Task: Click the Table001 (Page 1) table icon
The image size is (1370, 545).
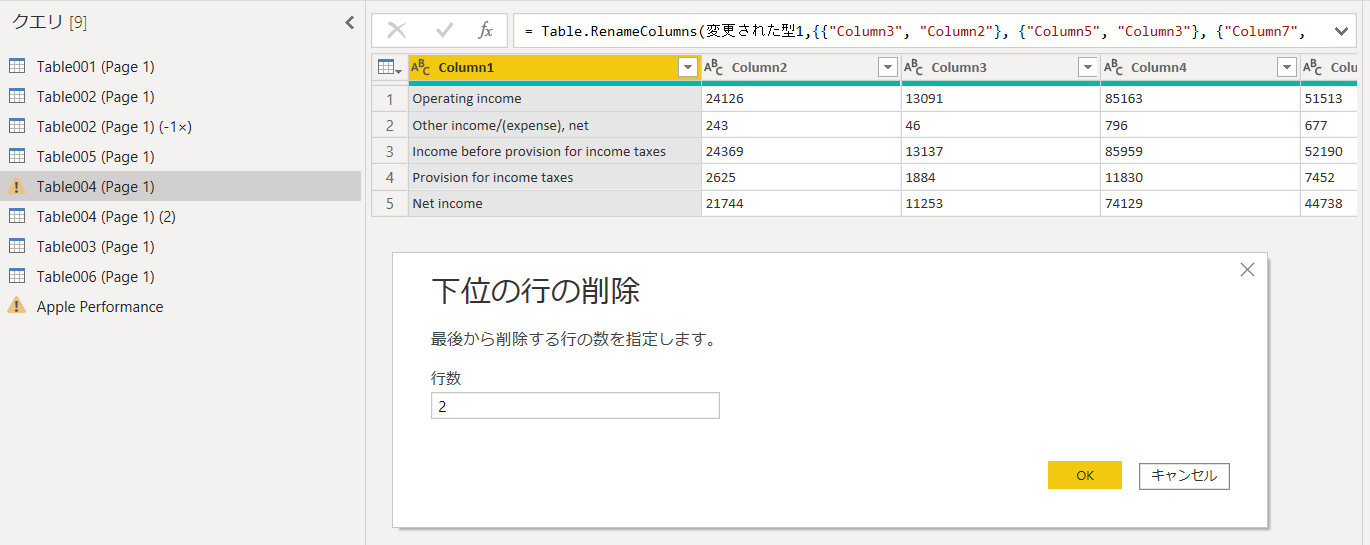Action: [17, 66]
